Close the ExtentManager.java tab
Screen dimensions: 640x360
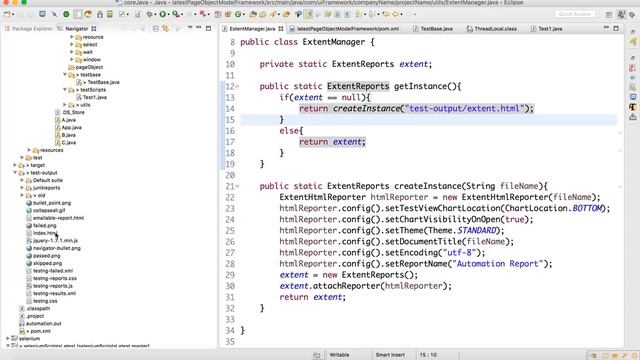[281, 29]
